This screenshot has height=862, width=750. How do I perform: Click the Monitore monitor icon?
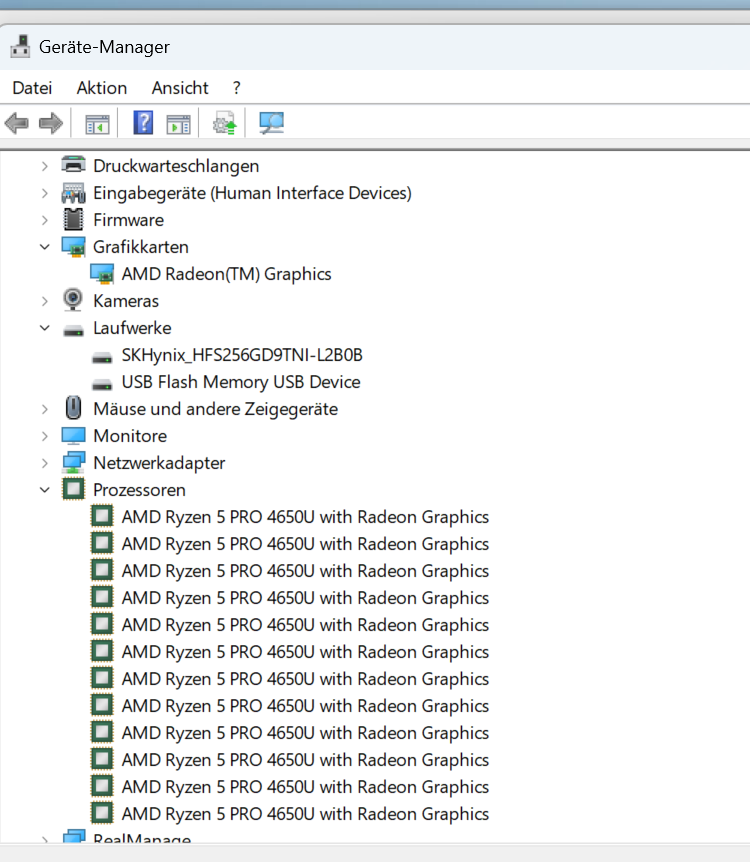click(x=73, y=436)
